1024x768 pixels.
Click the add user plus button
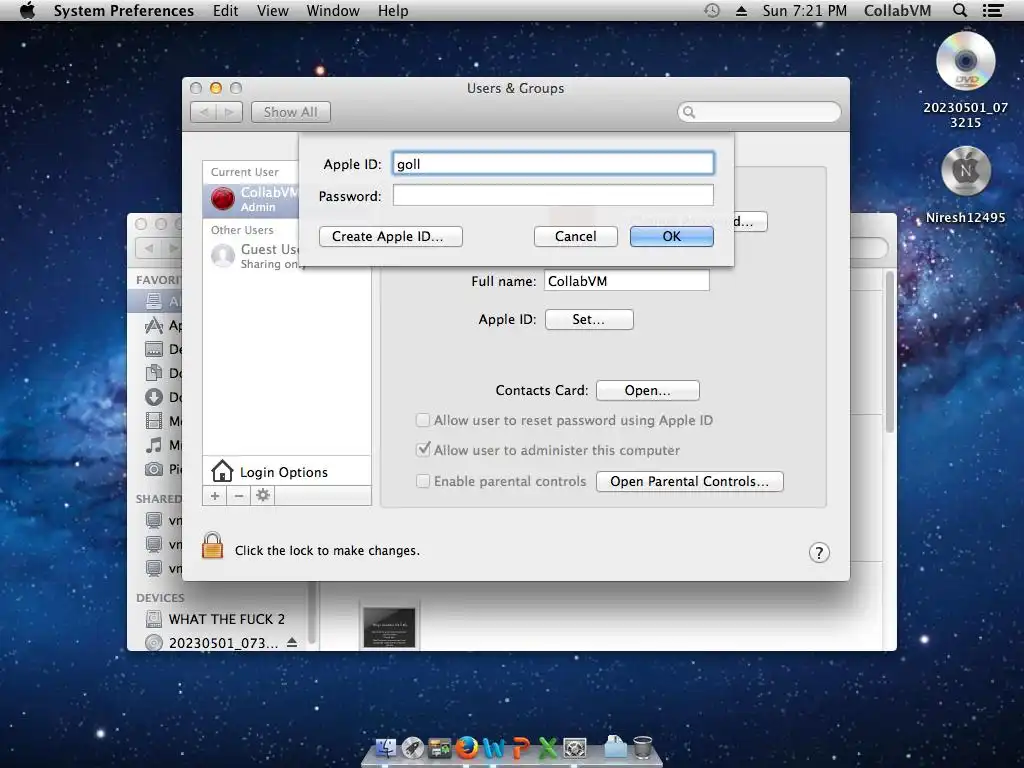coord(215,496)
